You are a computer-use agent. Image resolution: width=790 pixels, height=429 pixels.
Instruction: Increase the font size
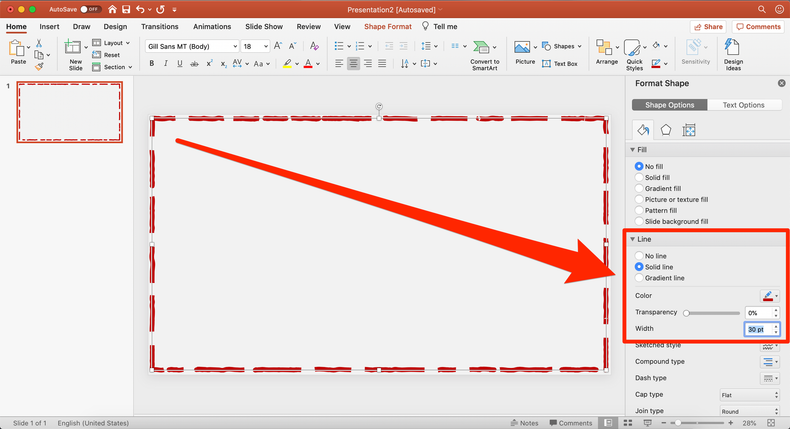pos(278,46)
